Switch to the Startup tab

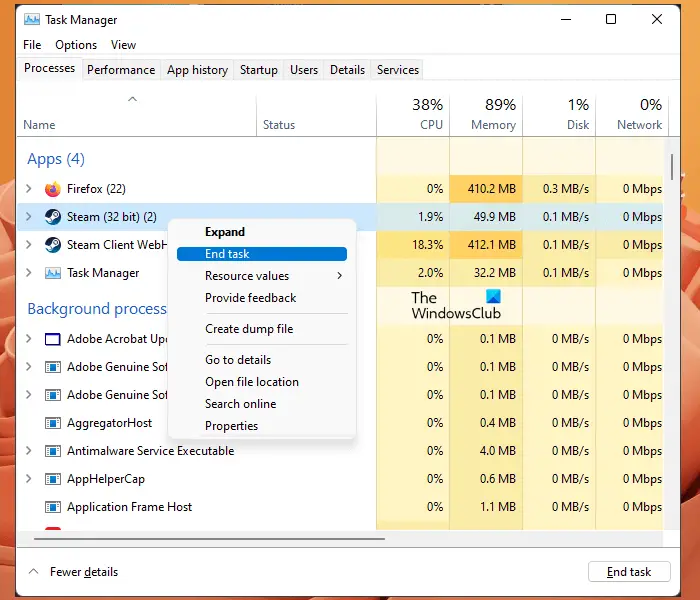258,70
